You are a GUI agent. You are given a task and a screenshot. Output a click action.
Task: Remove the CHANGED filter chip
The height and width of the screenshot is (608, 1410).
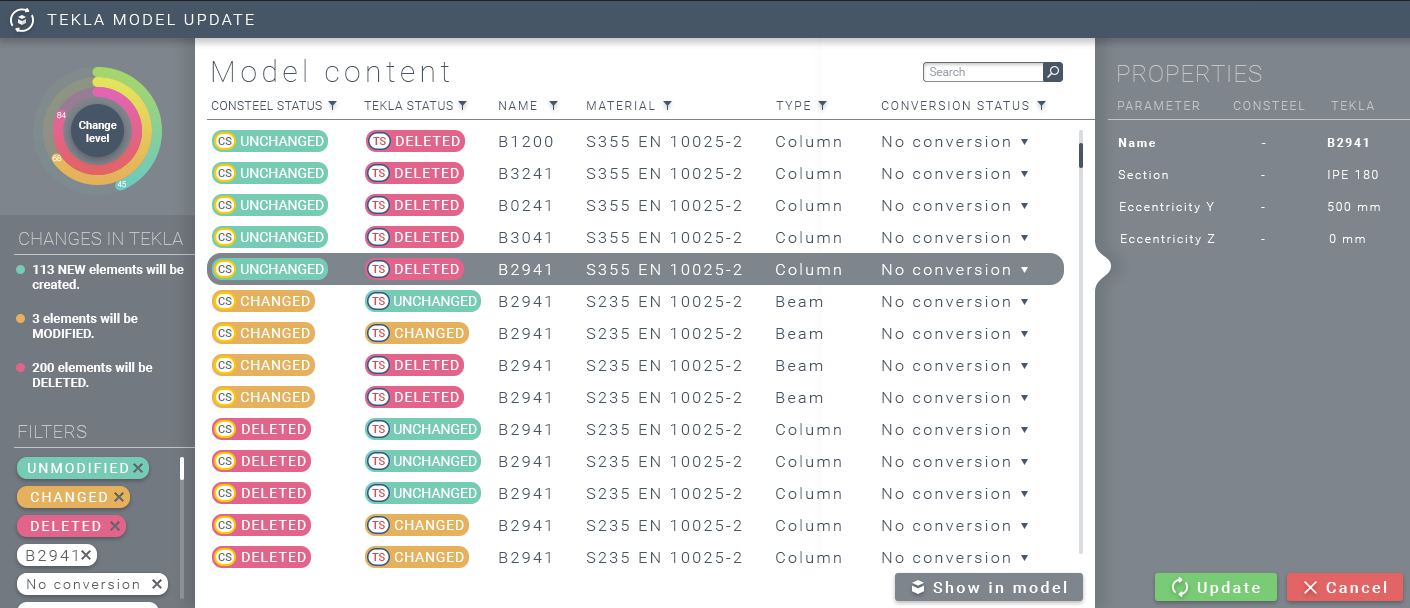coord(119,497)
